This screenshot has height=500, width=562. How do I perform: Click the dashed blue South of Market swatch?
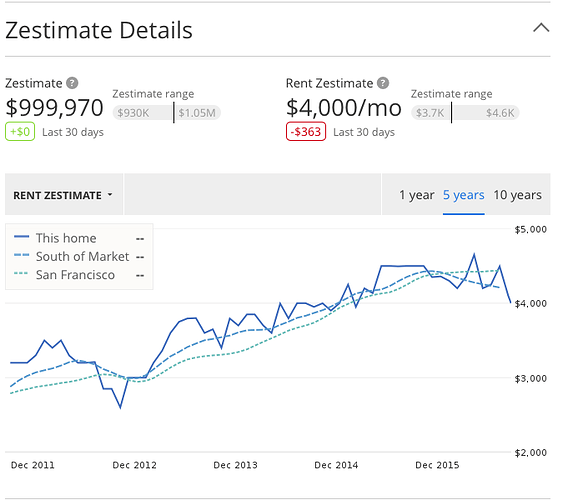pyautogui.click(x=21, y=255)
